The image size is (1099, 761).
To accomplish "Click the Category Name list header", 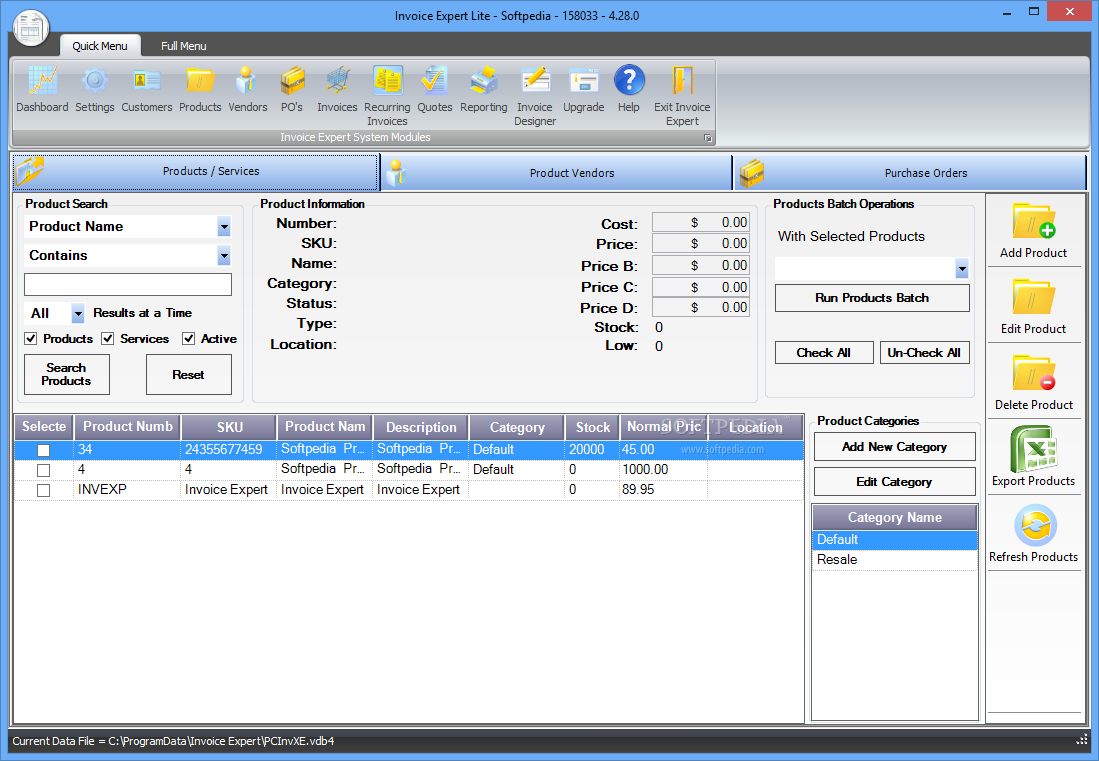I will pyautogui.click(x=894, y=517).
